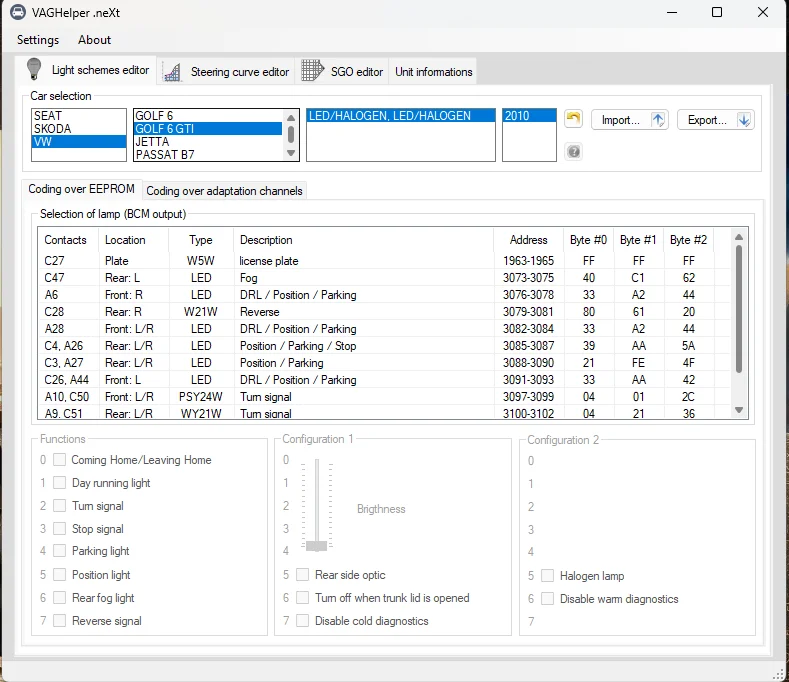Switch to Coding over adaptation channels tab
This screenshot has width=789, height=682.
tap(224, 190)
